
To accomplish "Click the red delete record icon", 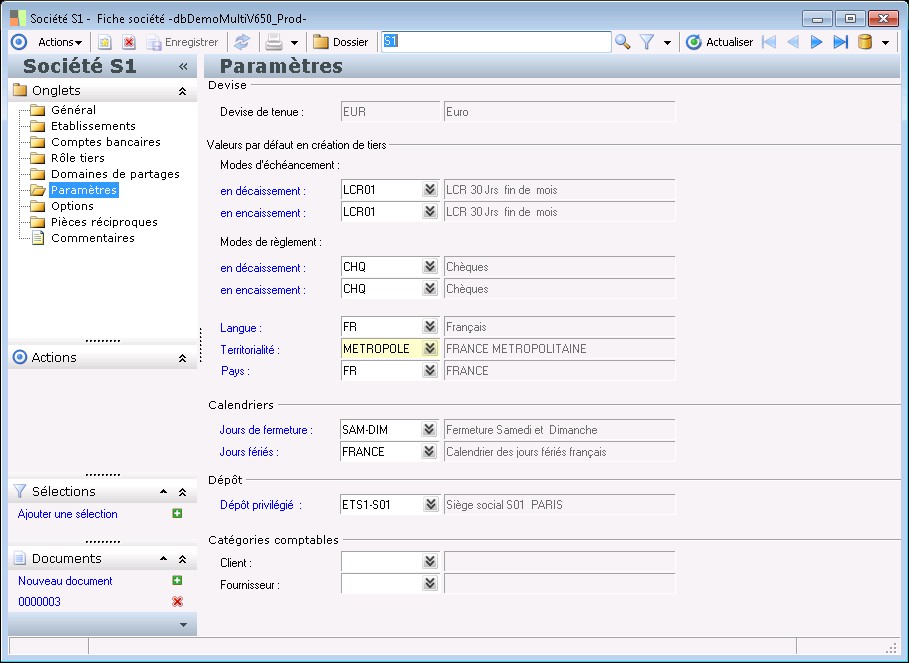I will [129, 42].
